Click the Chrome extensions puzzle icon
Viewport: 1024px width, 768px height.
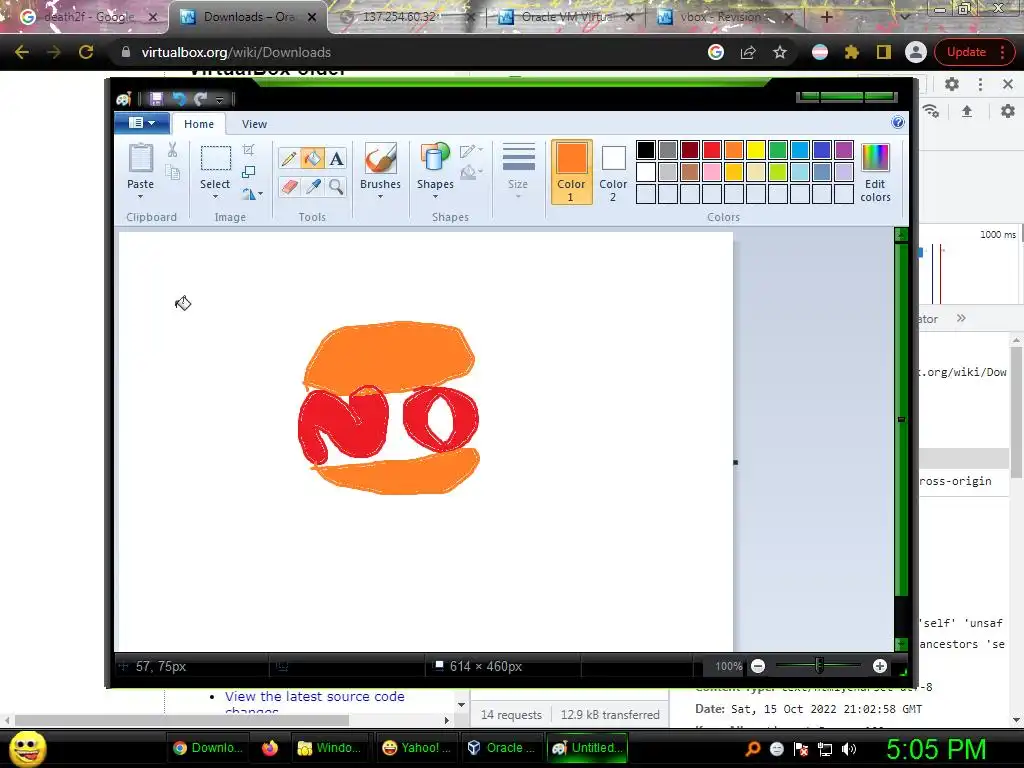click(852, 52)
